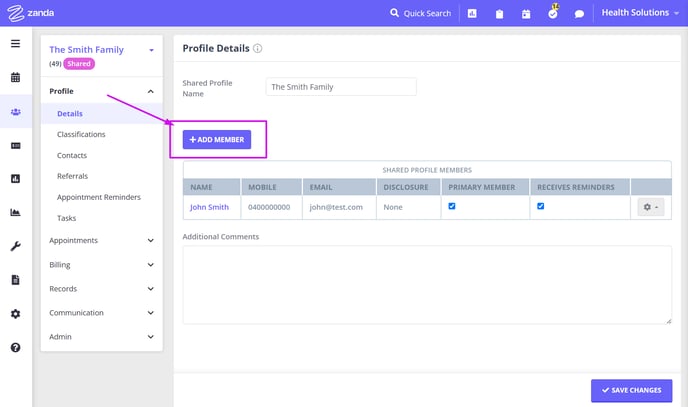Open the Health Solutions account dropdown

640,13
